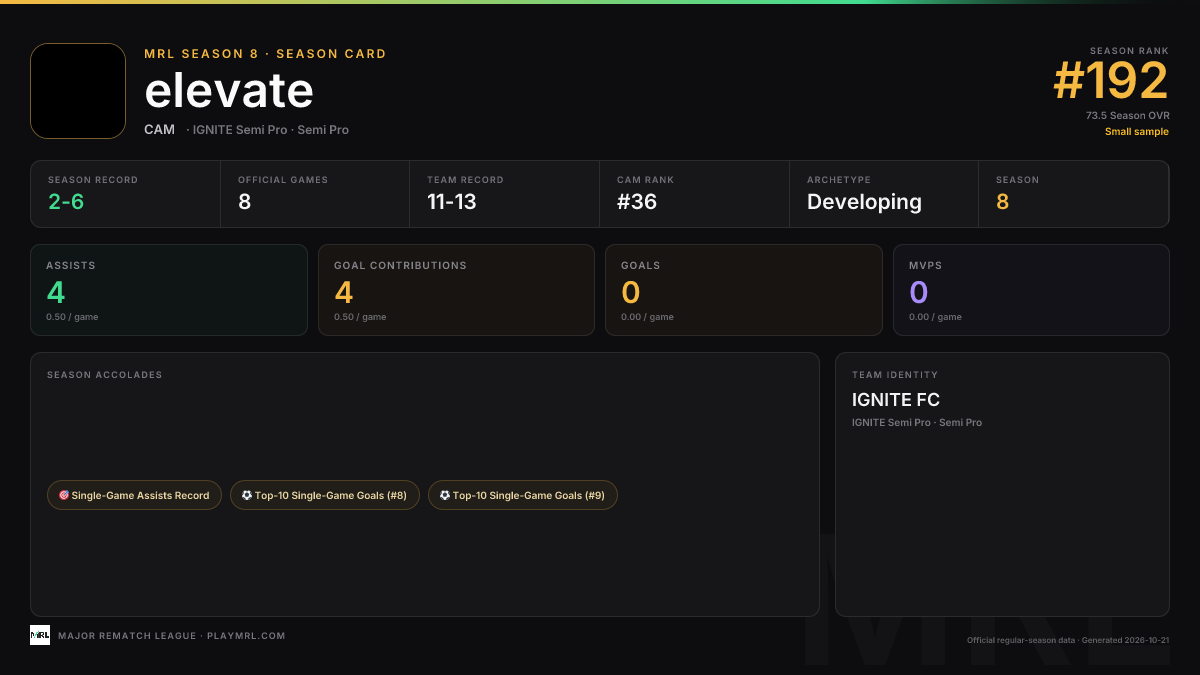Select the "TEAM IDENTITY" heading
The image size is (1200, 675).
[895, 375]
